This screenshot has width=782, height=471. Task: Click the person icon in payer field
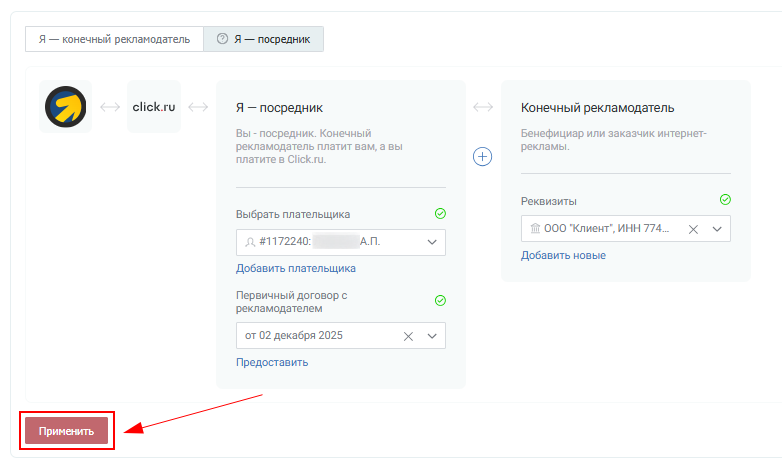pos(250,242)
